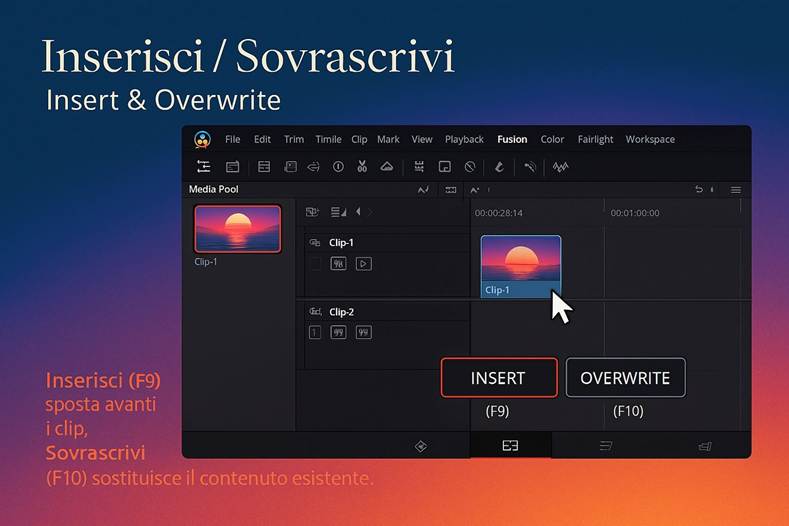Viewport: 789px width, 526px height.
Task: Click the snapping markers toolbar icon
Action: [x=419, y=167]
